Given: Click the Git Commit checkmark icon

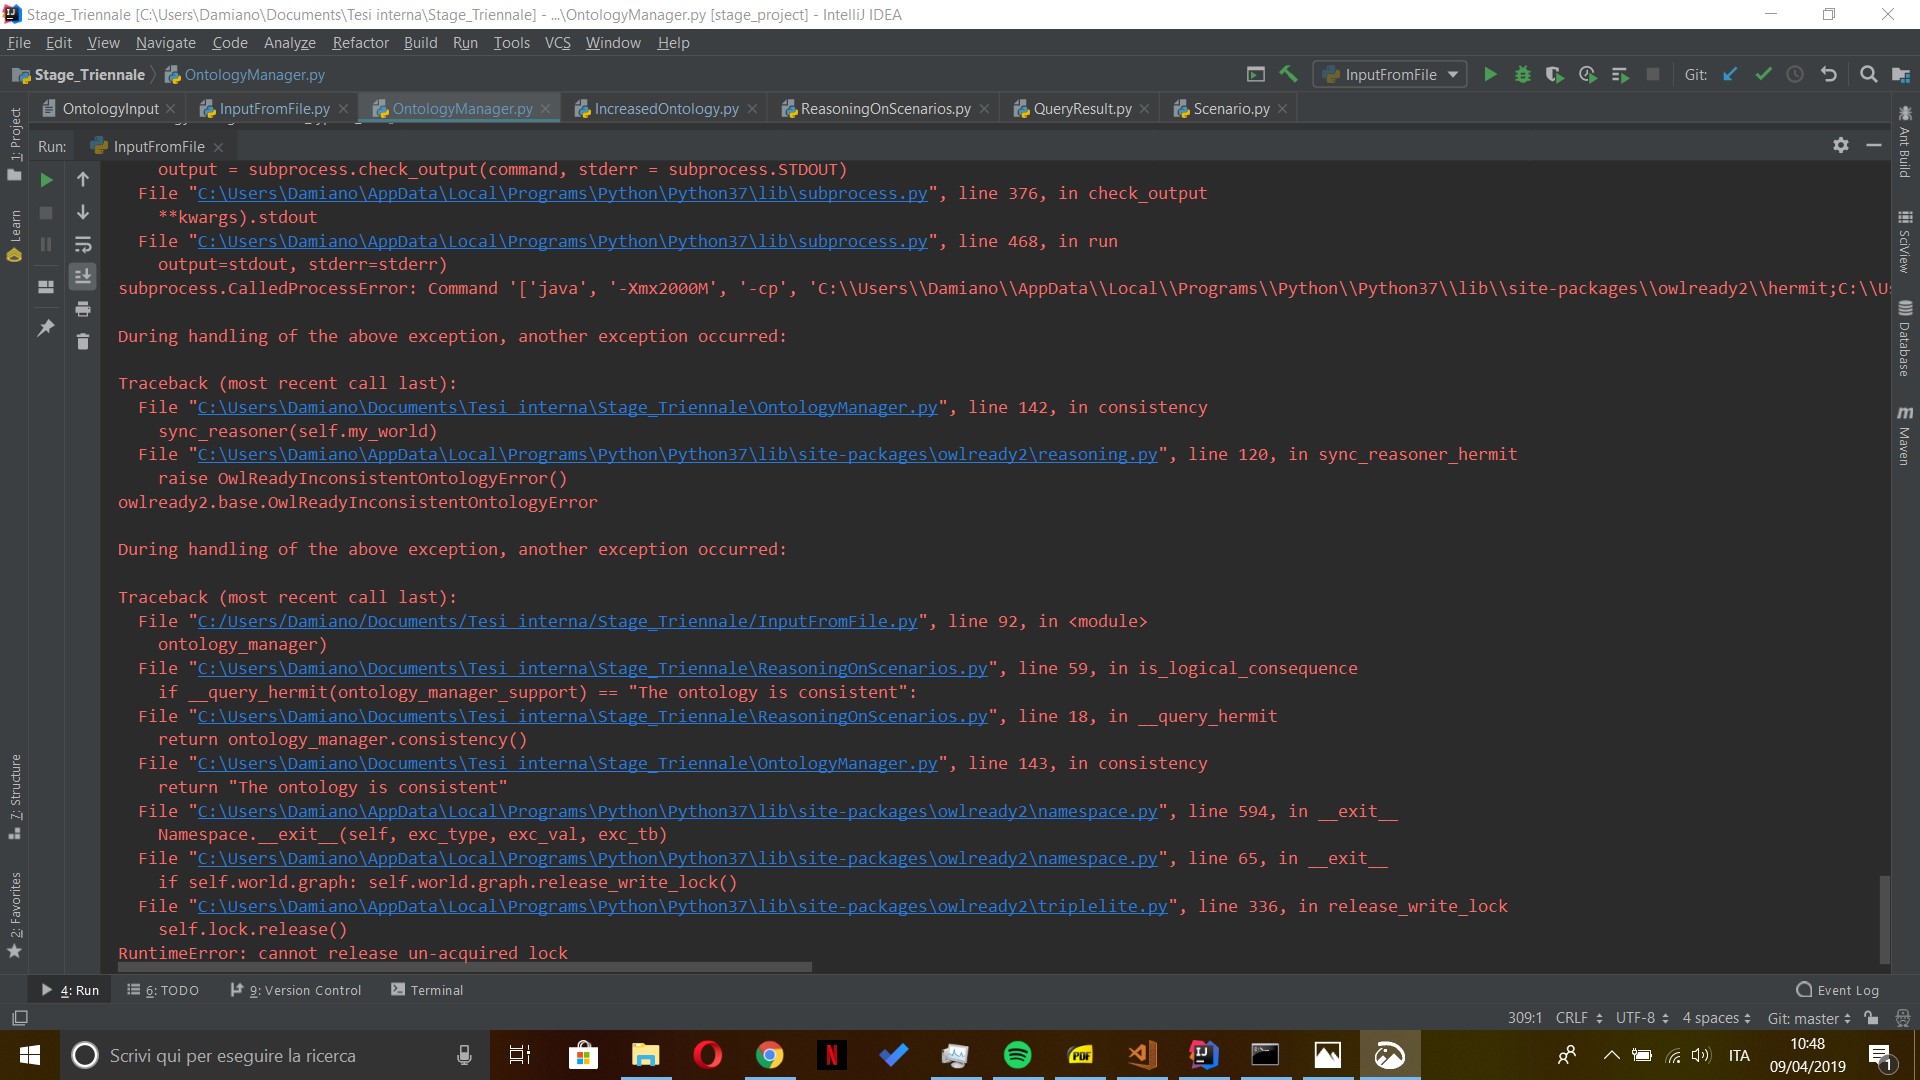Looking at the screenshot, I should coord(1763,74).
